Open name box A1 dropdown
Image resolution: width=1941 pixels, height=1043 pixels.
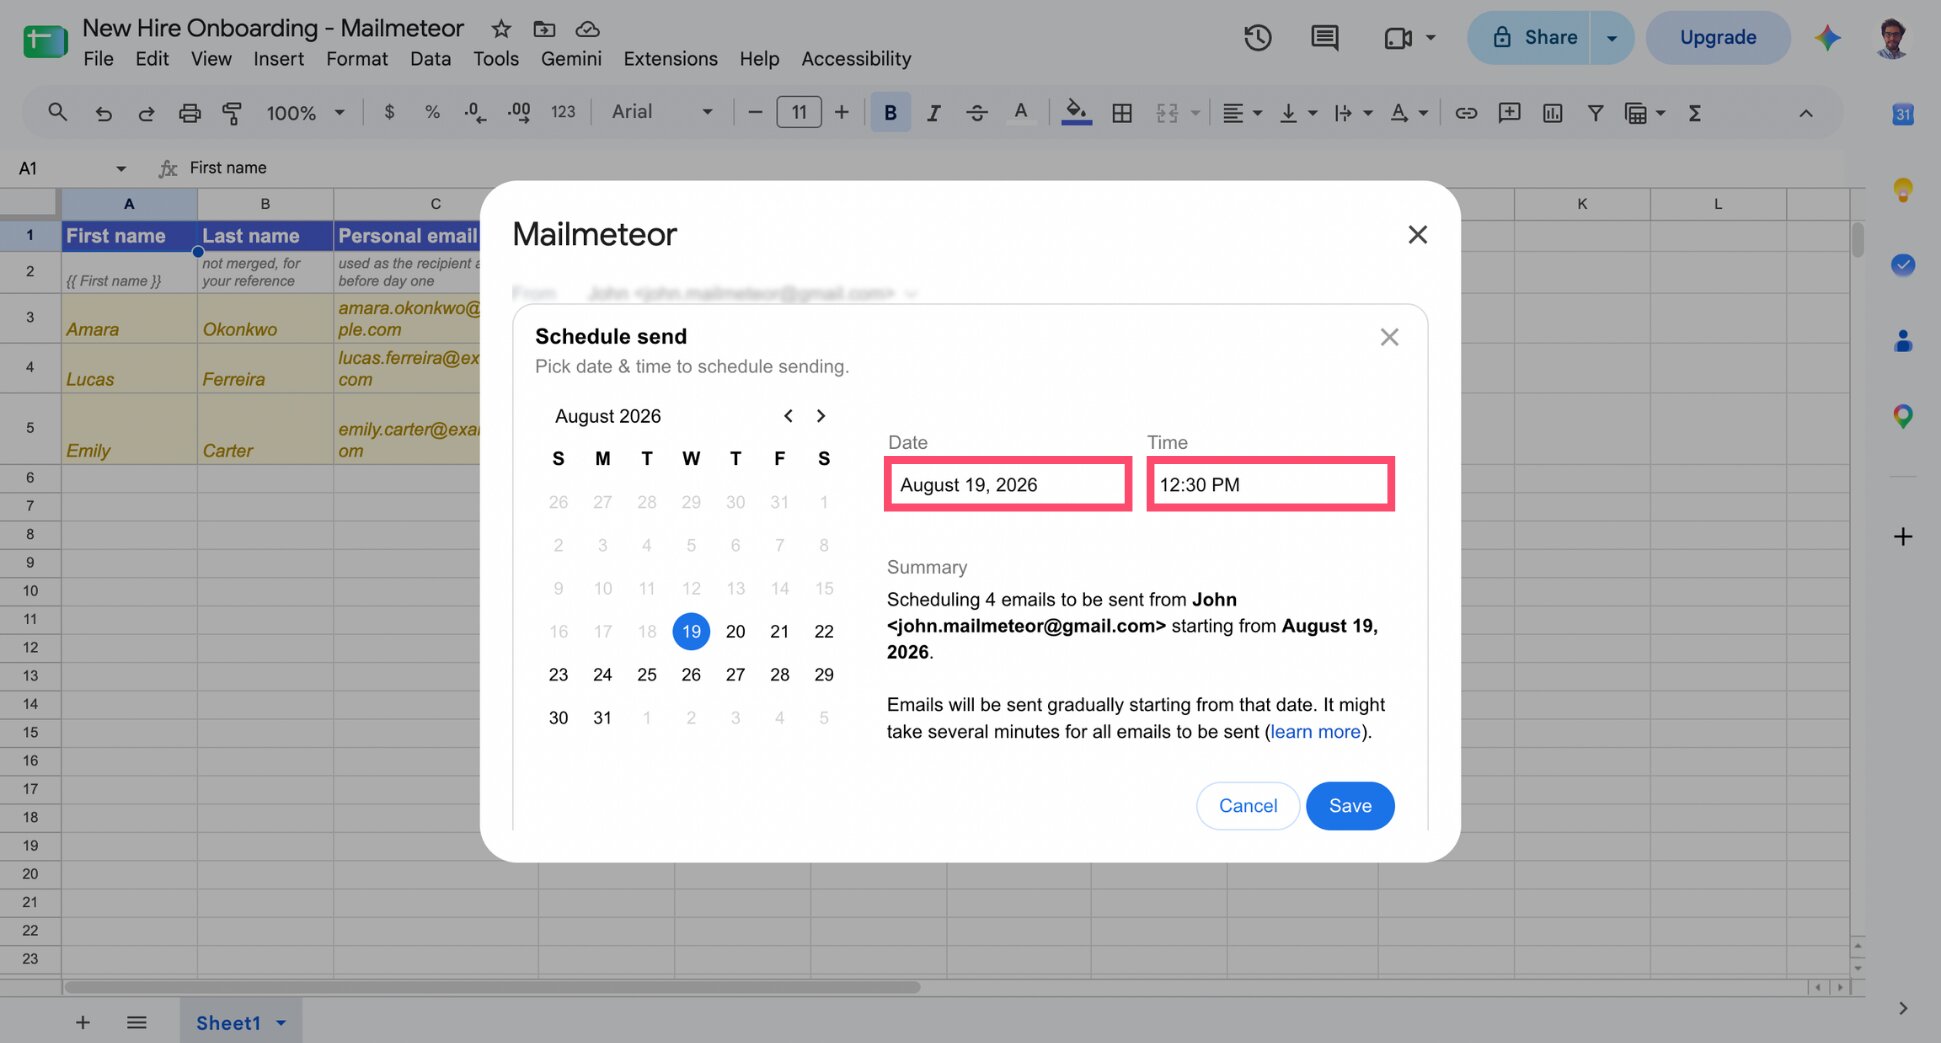point(121,168)
